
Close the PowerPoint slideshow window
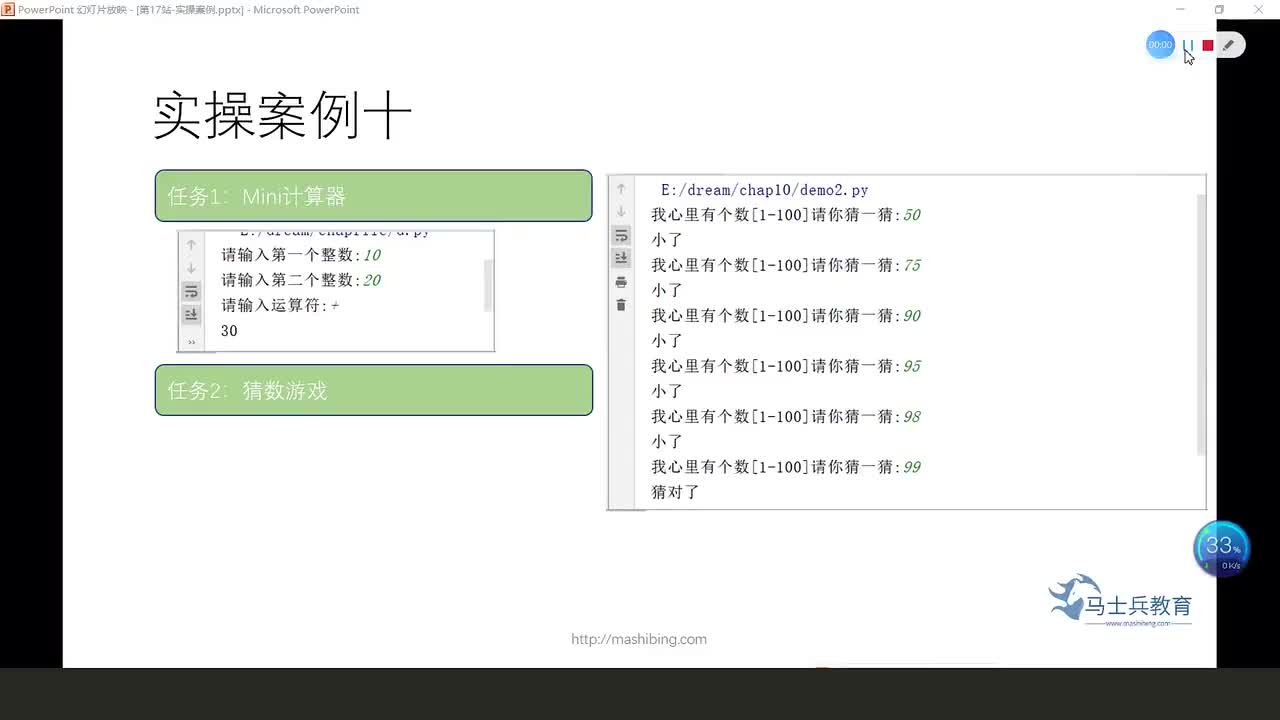1259,9
